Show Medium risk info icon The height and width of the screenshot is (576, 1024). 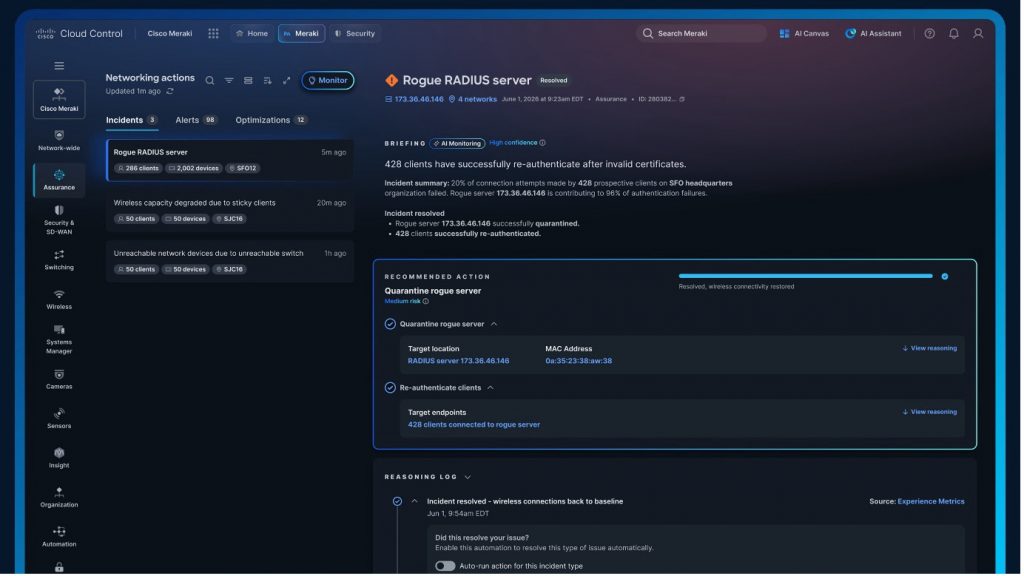point(426,302)
